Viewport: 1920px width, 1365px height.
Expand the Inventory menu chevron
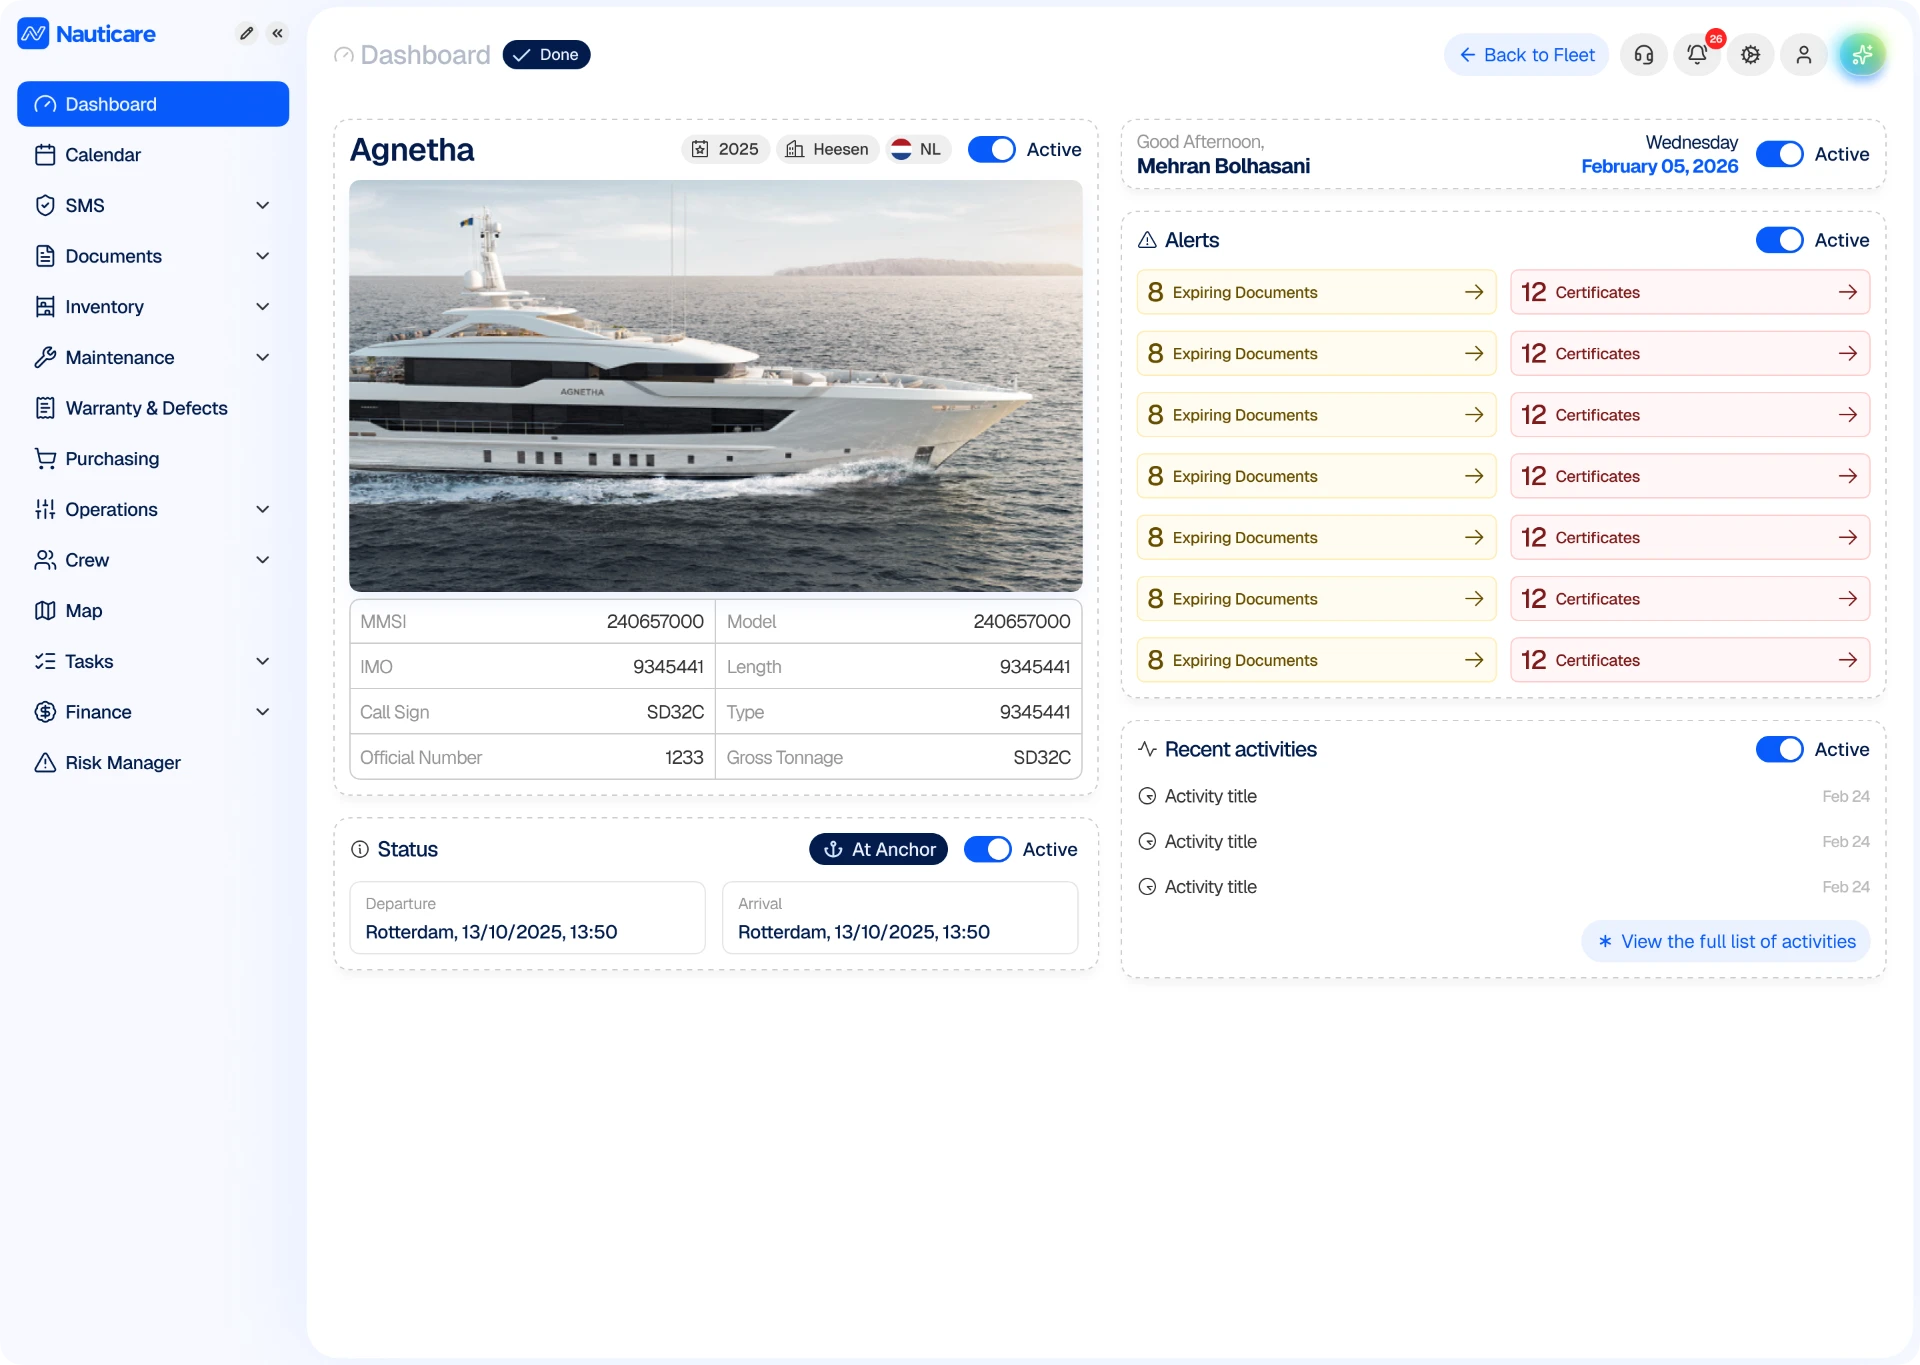pyautogui.click(x=263, y=307)
